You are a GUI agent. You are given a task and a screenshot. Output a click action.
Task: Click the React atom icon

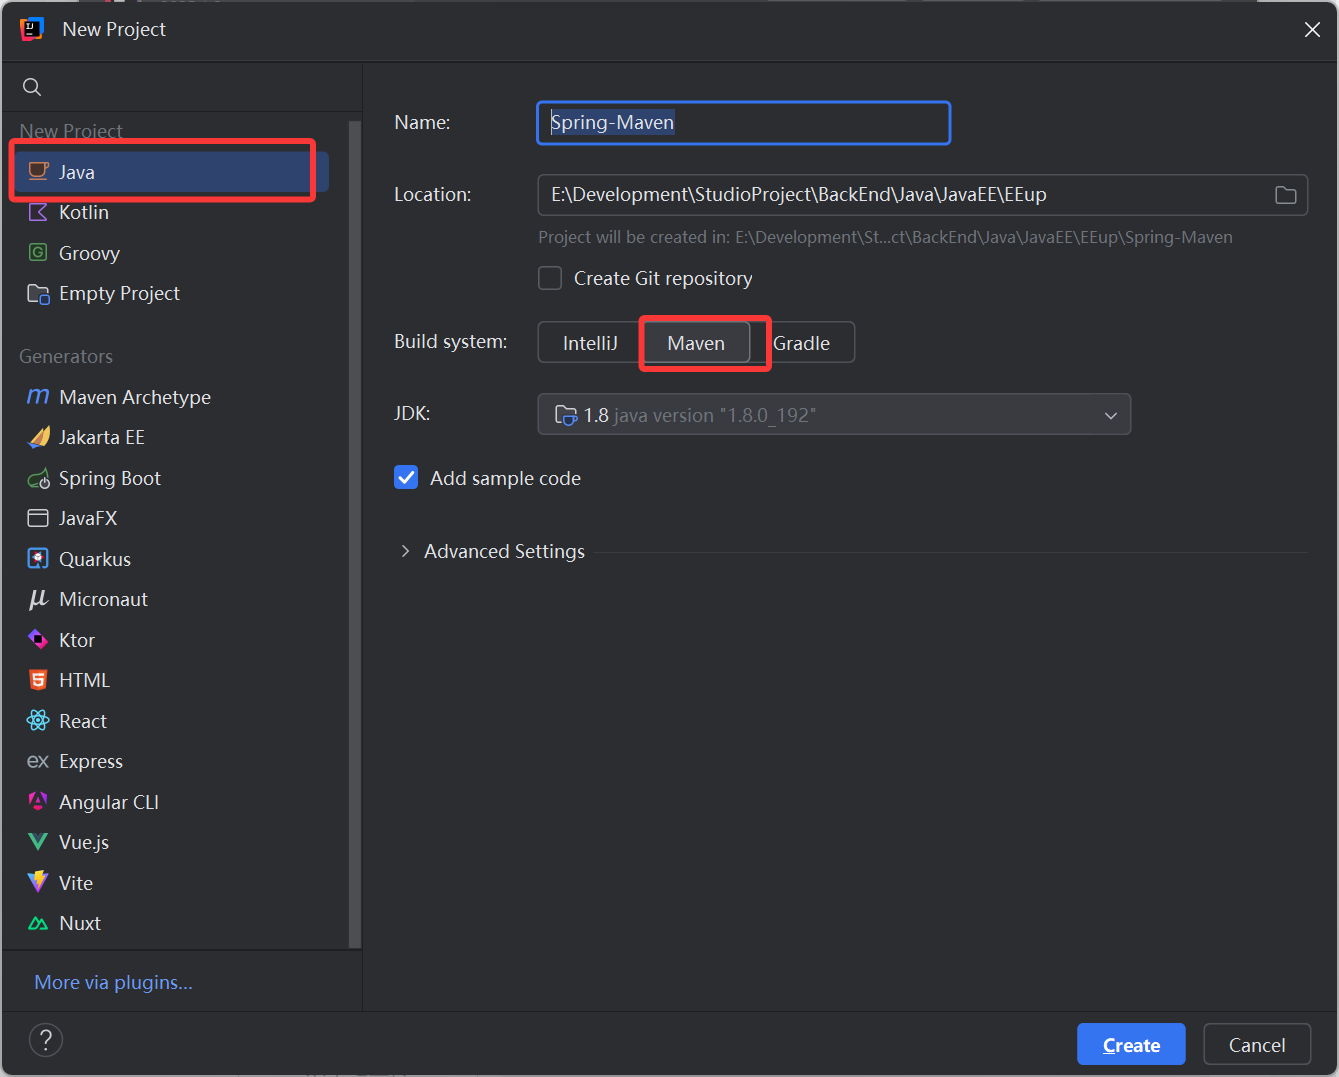[x=38, y=720]
